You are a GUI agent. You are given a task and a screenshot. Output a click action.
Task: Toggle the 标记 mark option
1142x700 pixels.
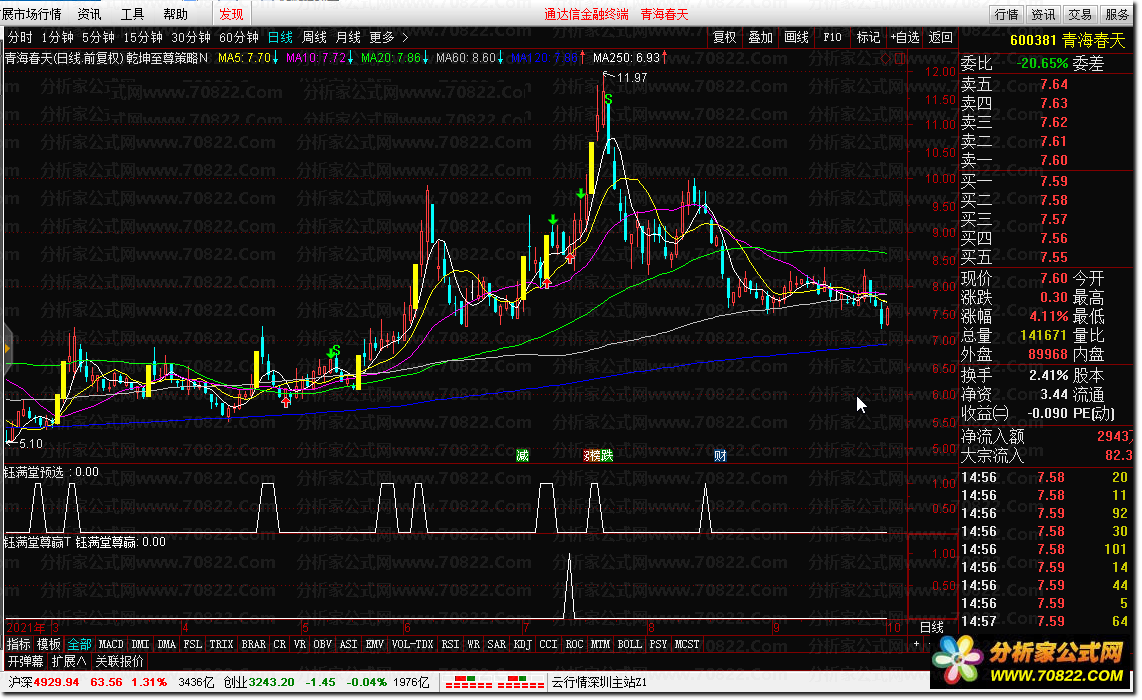[x=868, y=37]
